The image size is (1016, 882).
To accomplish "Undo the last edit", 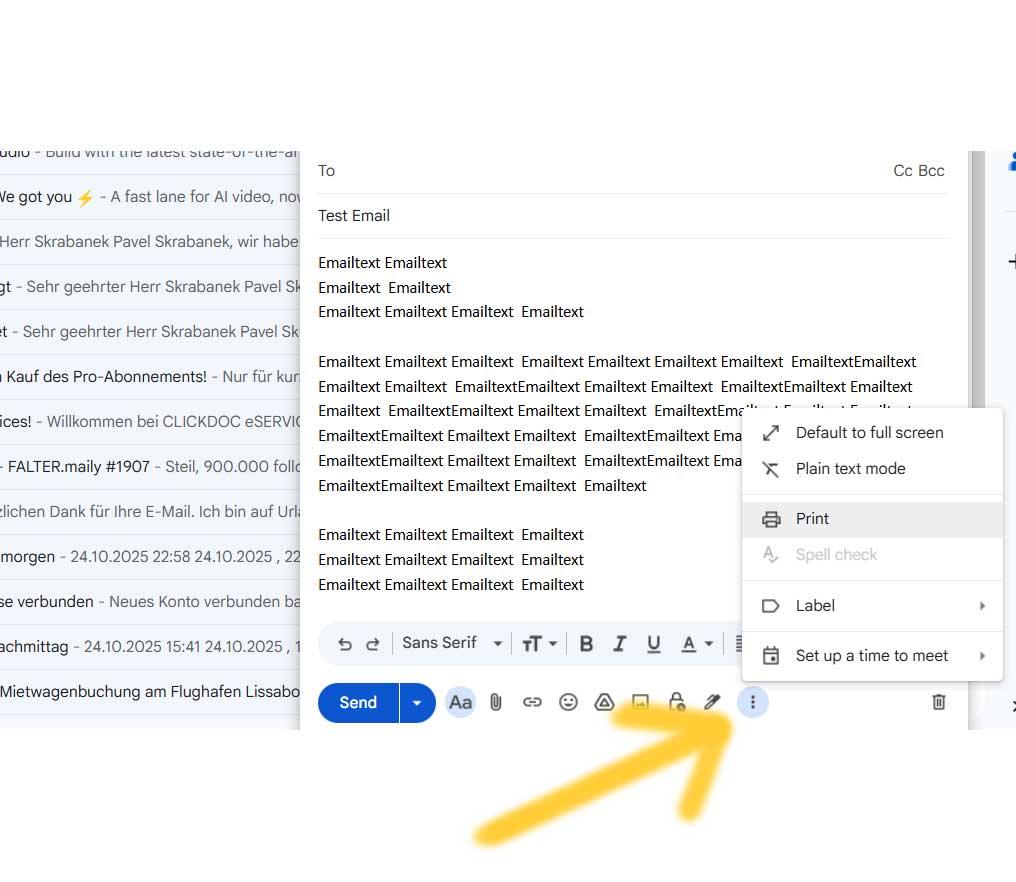I will 345,643.
